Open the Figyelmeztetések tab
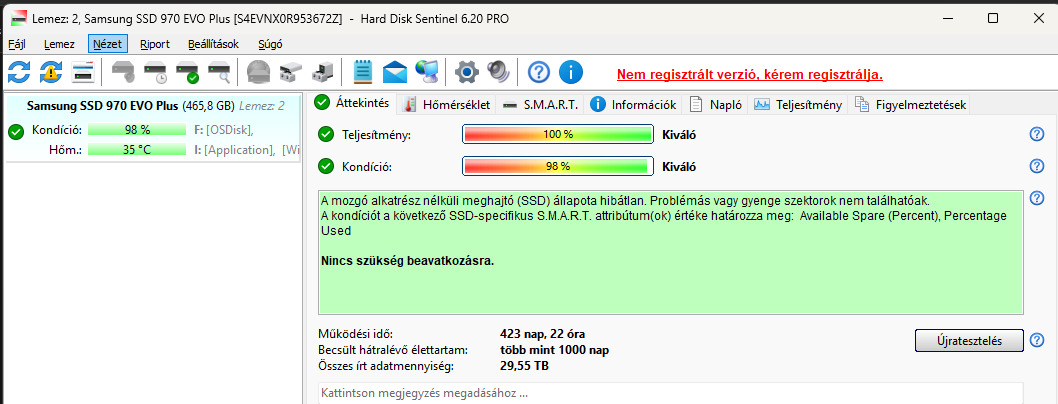Image resolution: width=1058 pixels, height=404 pixels. [x=911, y=105]
